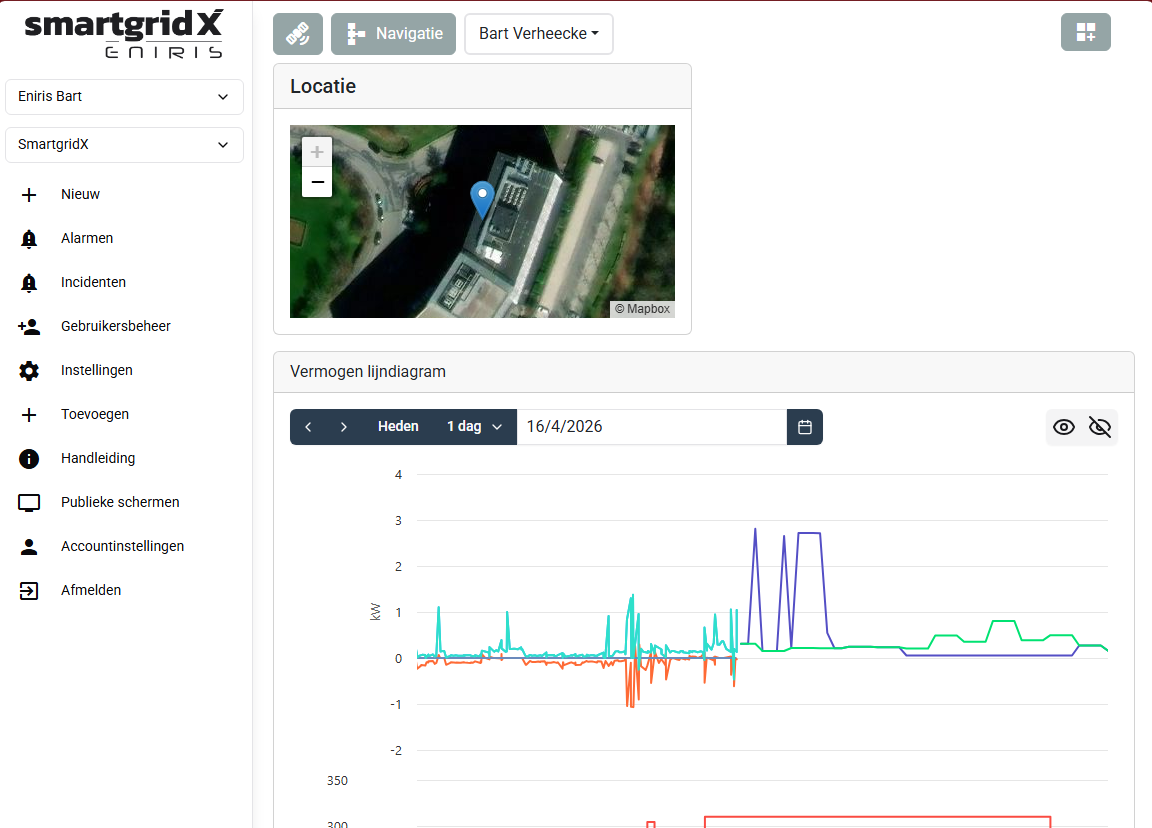Click the plus icon beside Toevoegen
This screenshot has height=828, width=1152.
[x=29, y=415]
